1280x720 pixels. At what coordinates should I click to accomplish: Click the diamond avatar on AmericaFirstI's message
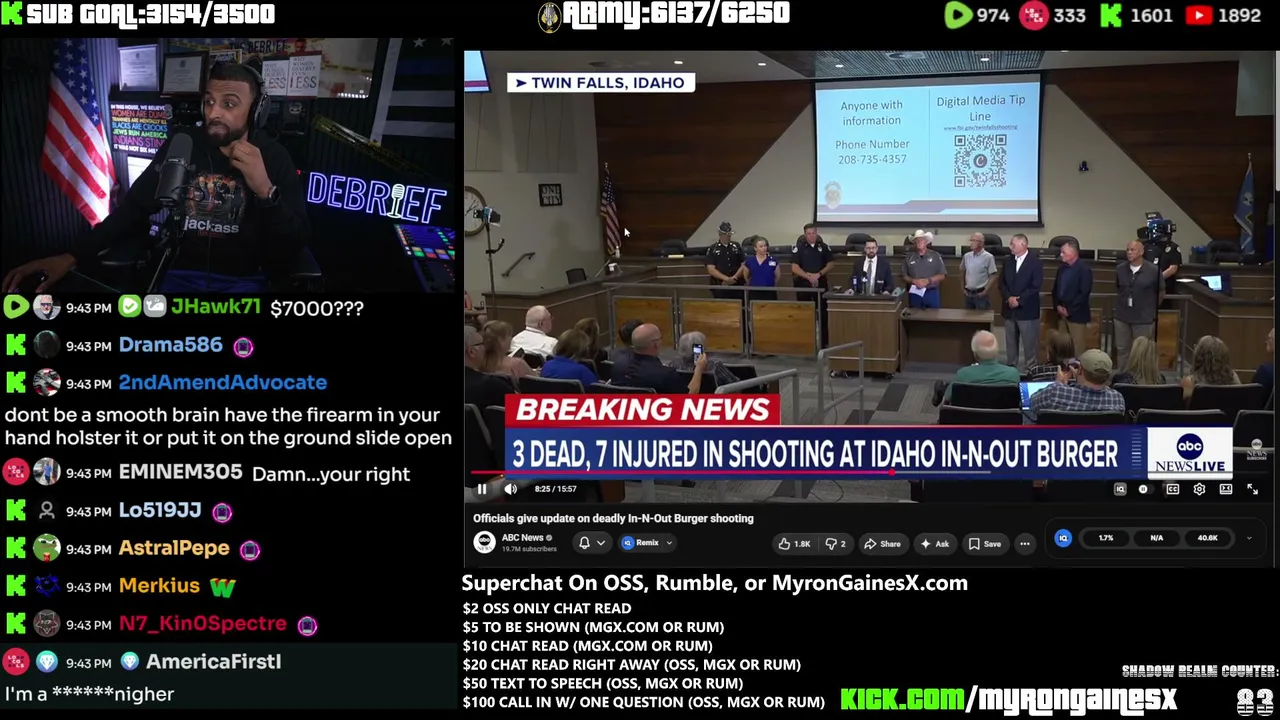coord(47,662)
